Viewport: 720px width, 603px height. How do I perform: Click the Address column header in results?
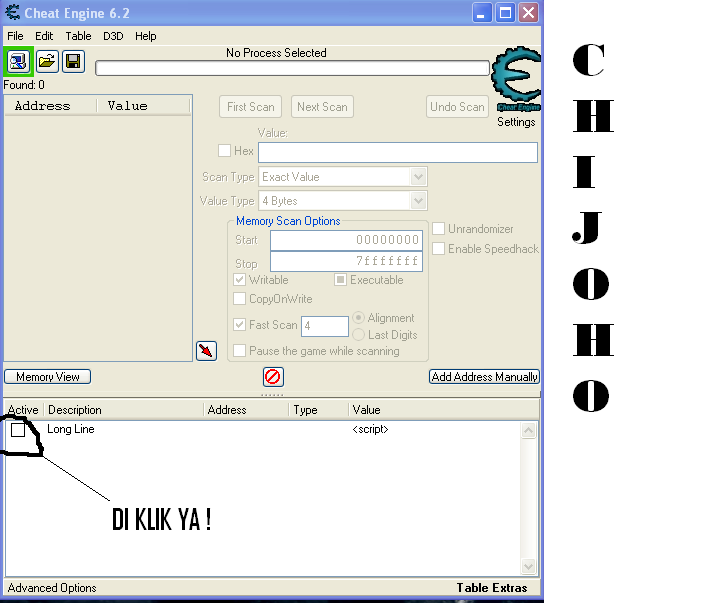pos(51,106)
